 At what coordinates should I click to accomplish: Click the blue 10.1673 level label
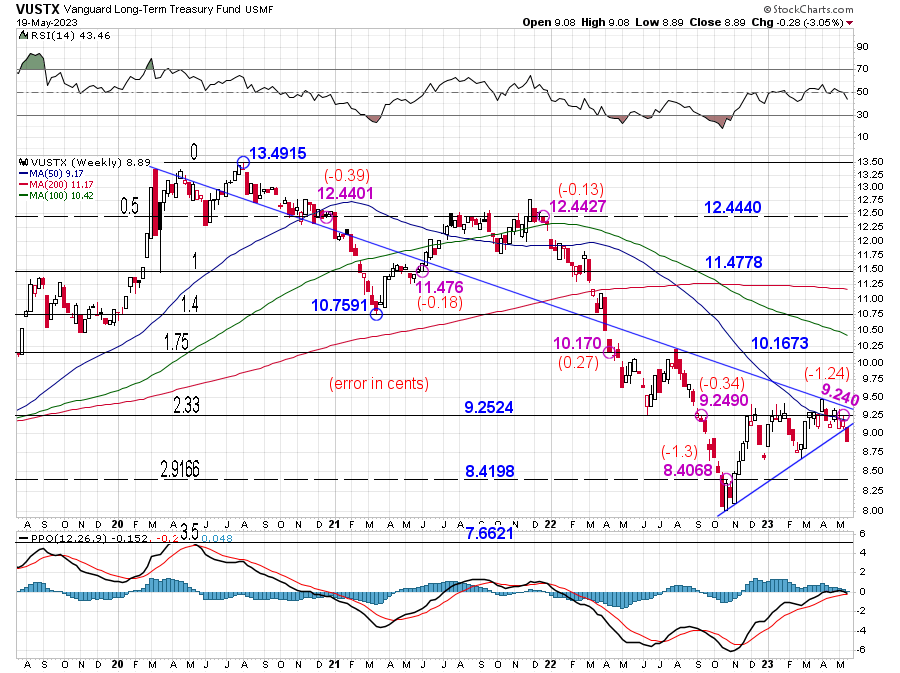(779, 343)
